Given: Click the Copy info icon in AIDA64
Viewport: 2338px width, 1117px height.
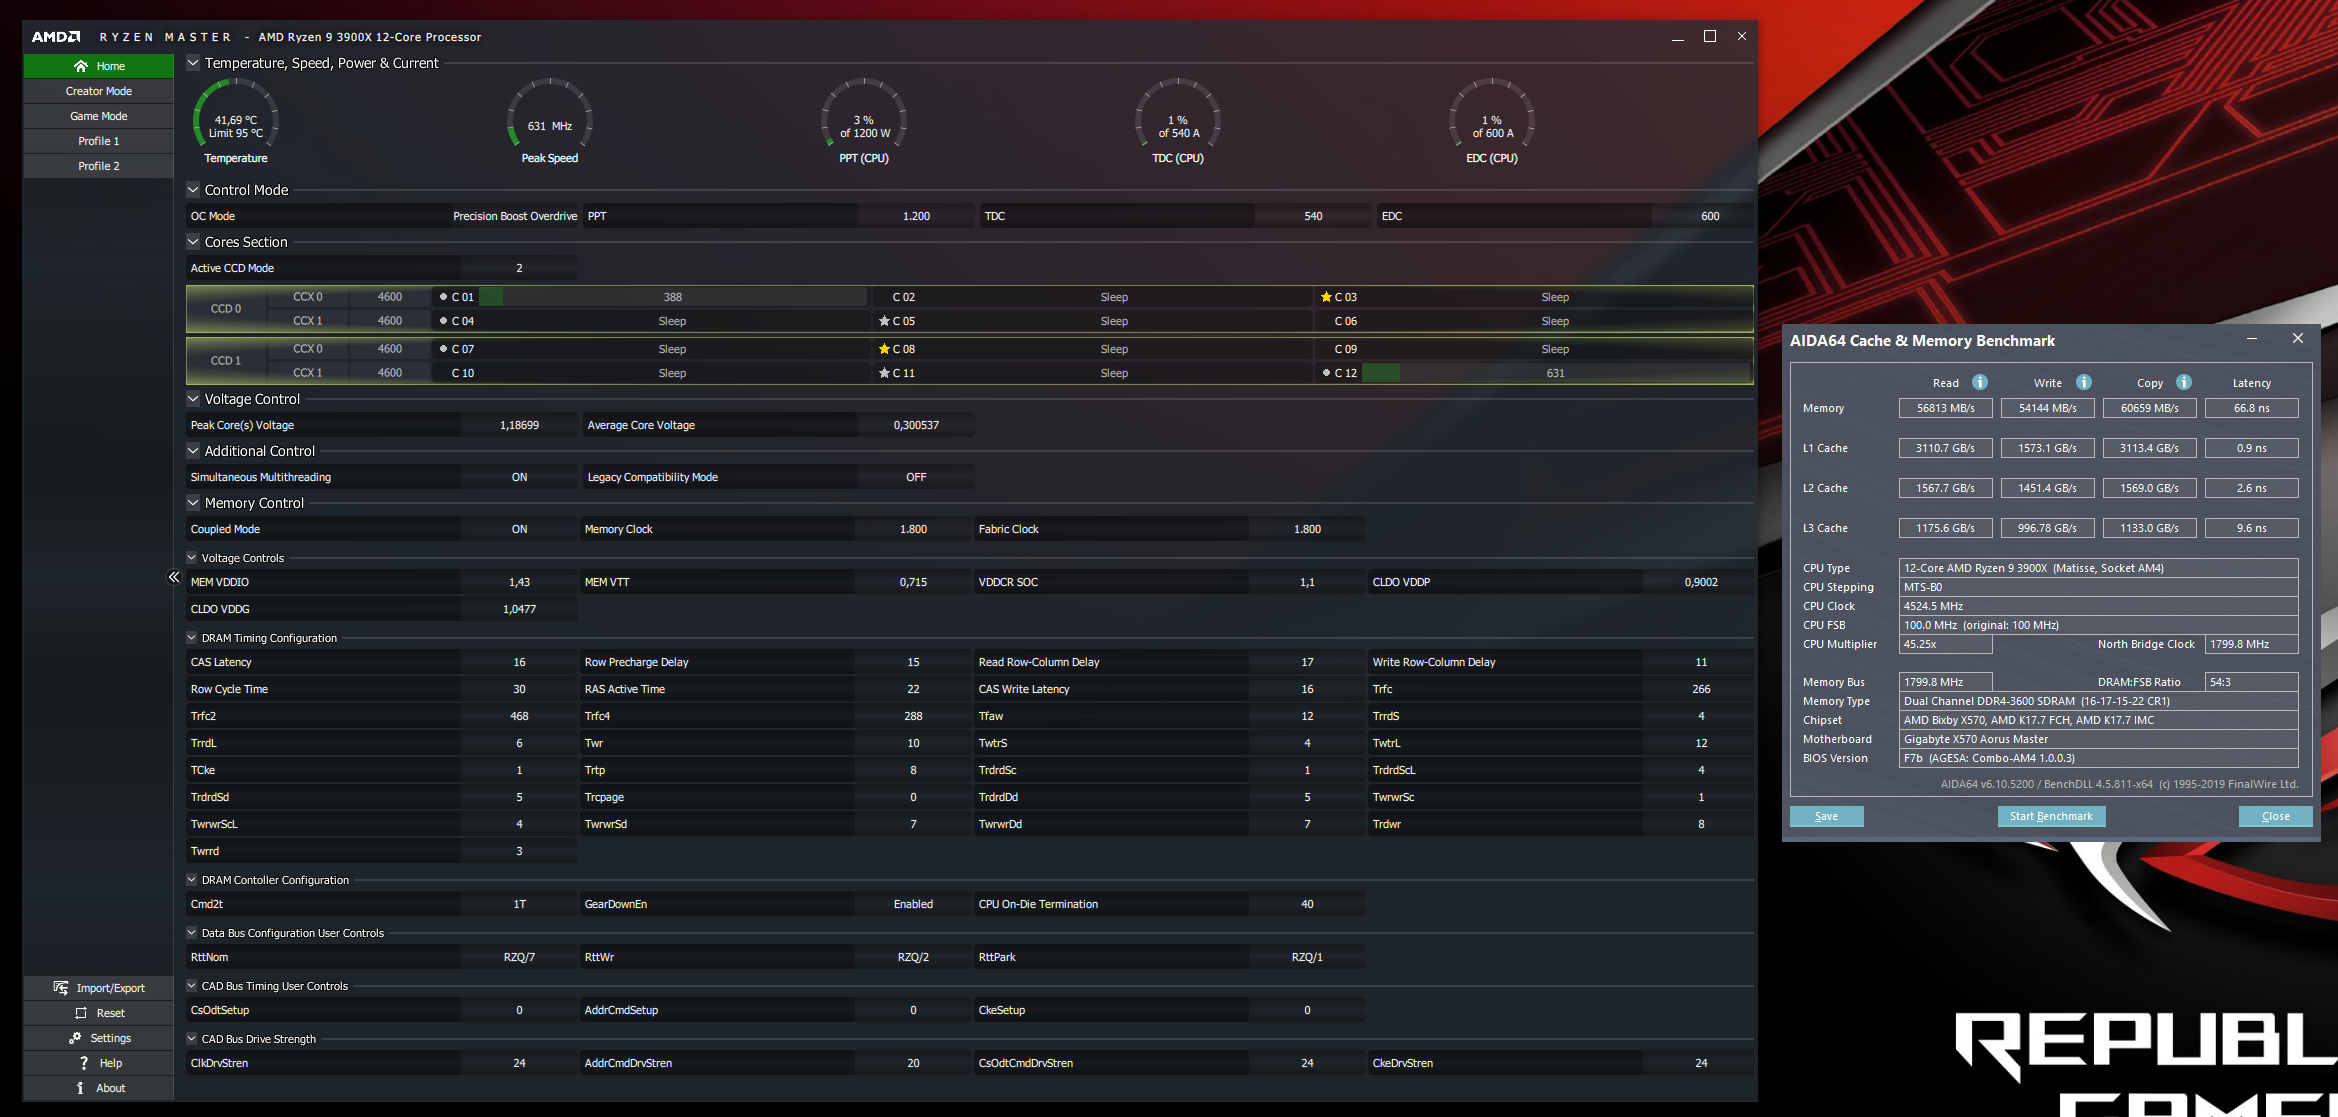Looking at the screenshot, I should pyautogui.click(x=2184, y=382).
